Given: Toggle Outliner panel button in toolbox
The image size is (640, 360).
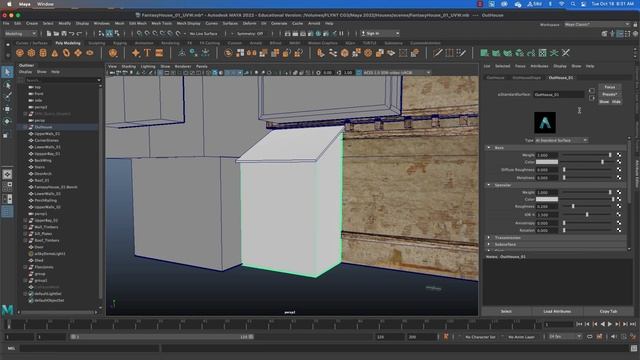Looking at the screenshot, I should 7,211.
